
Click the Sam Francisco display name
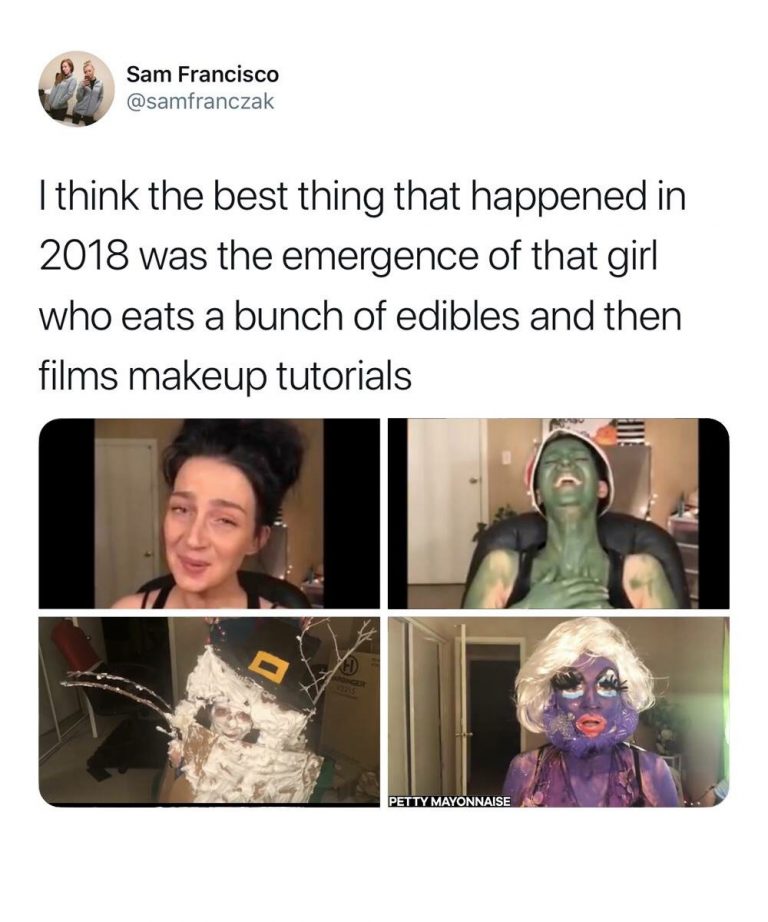coord(203,75)
